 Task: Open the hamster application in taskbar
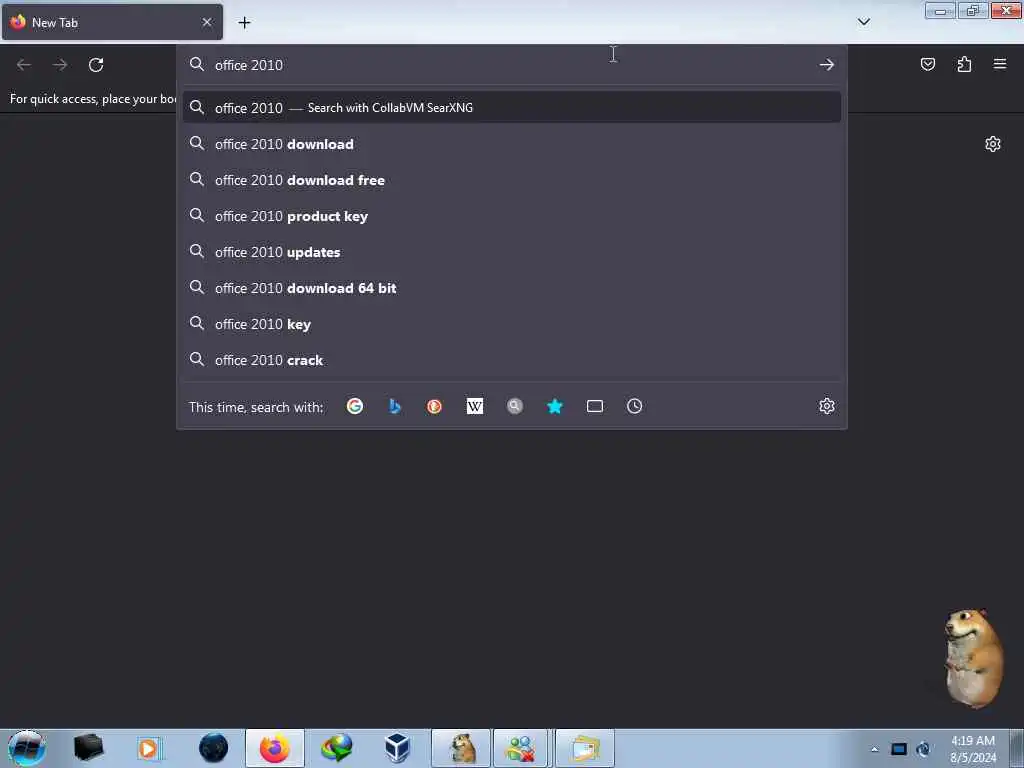point(461,748)
